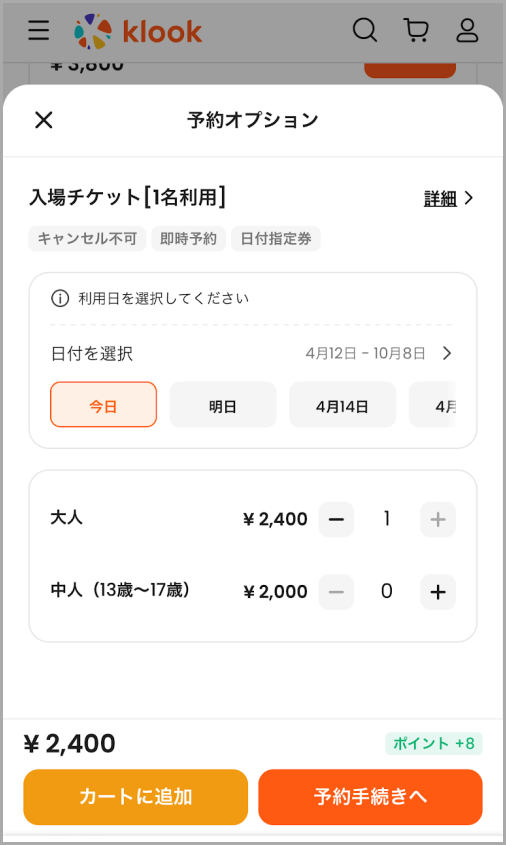Increase 大人 quantity with plus button
The width and height of the screenshot is (506, 845).
click(x=438, y=520)
